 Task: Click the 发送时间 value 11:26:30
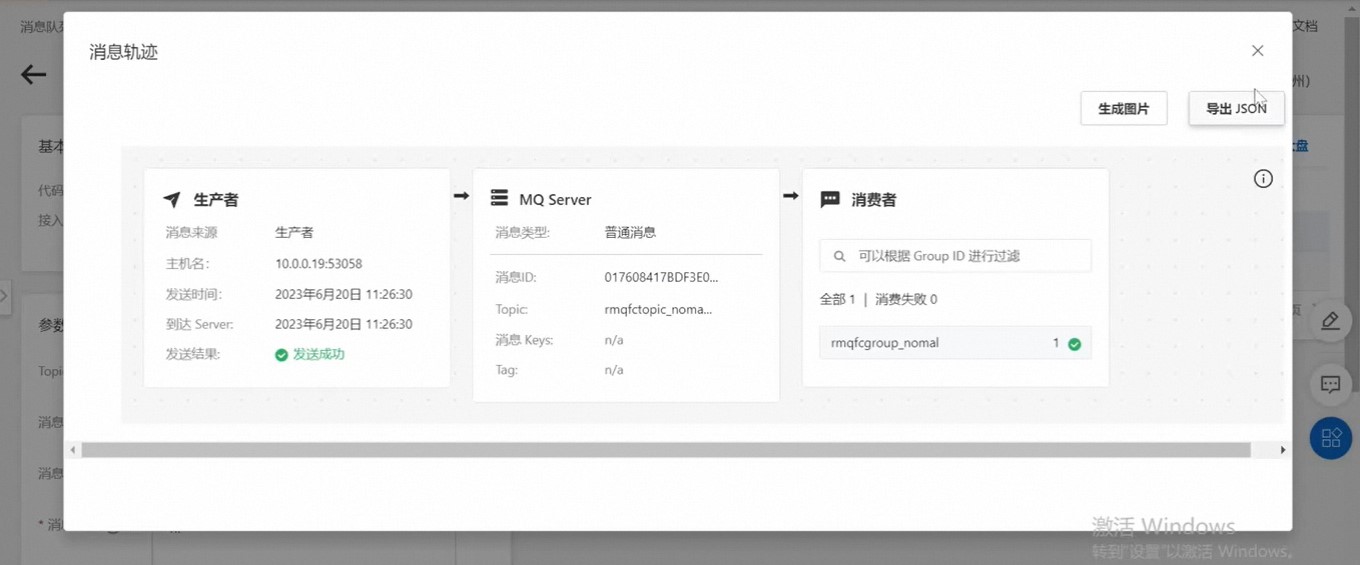point(343,295)
